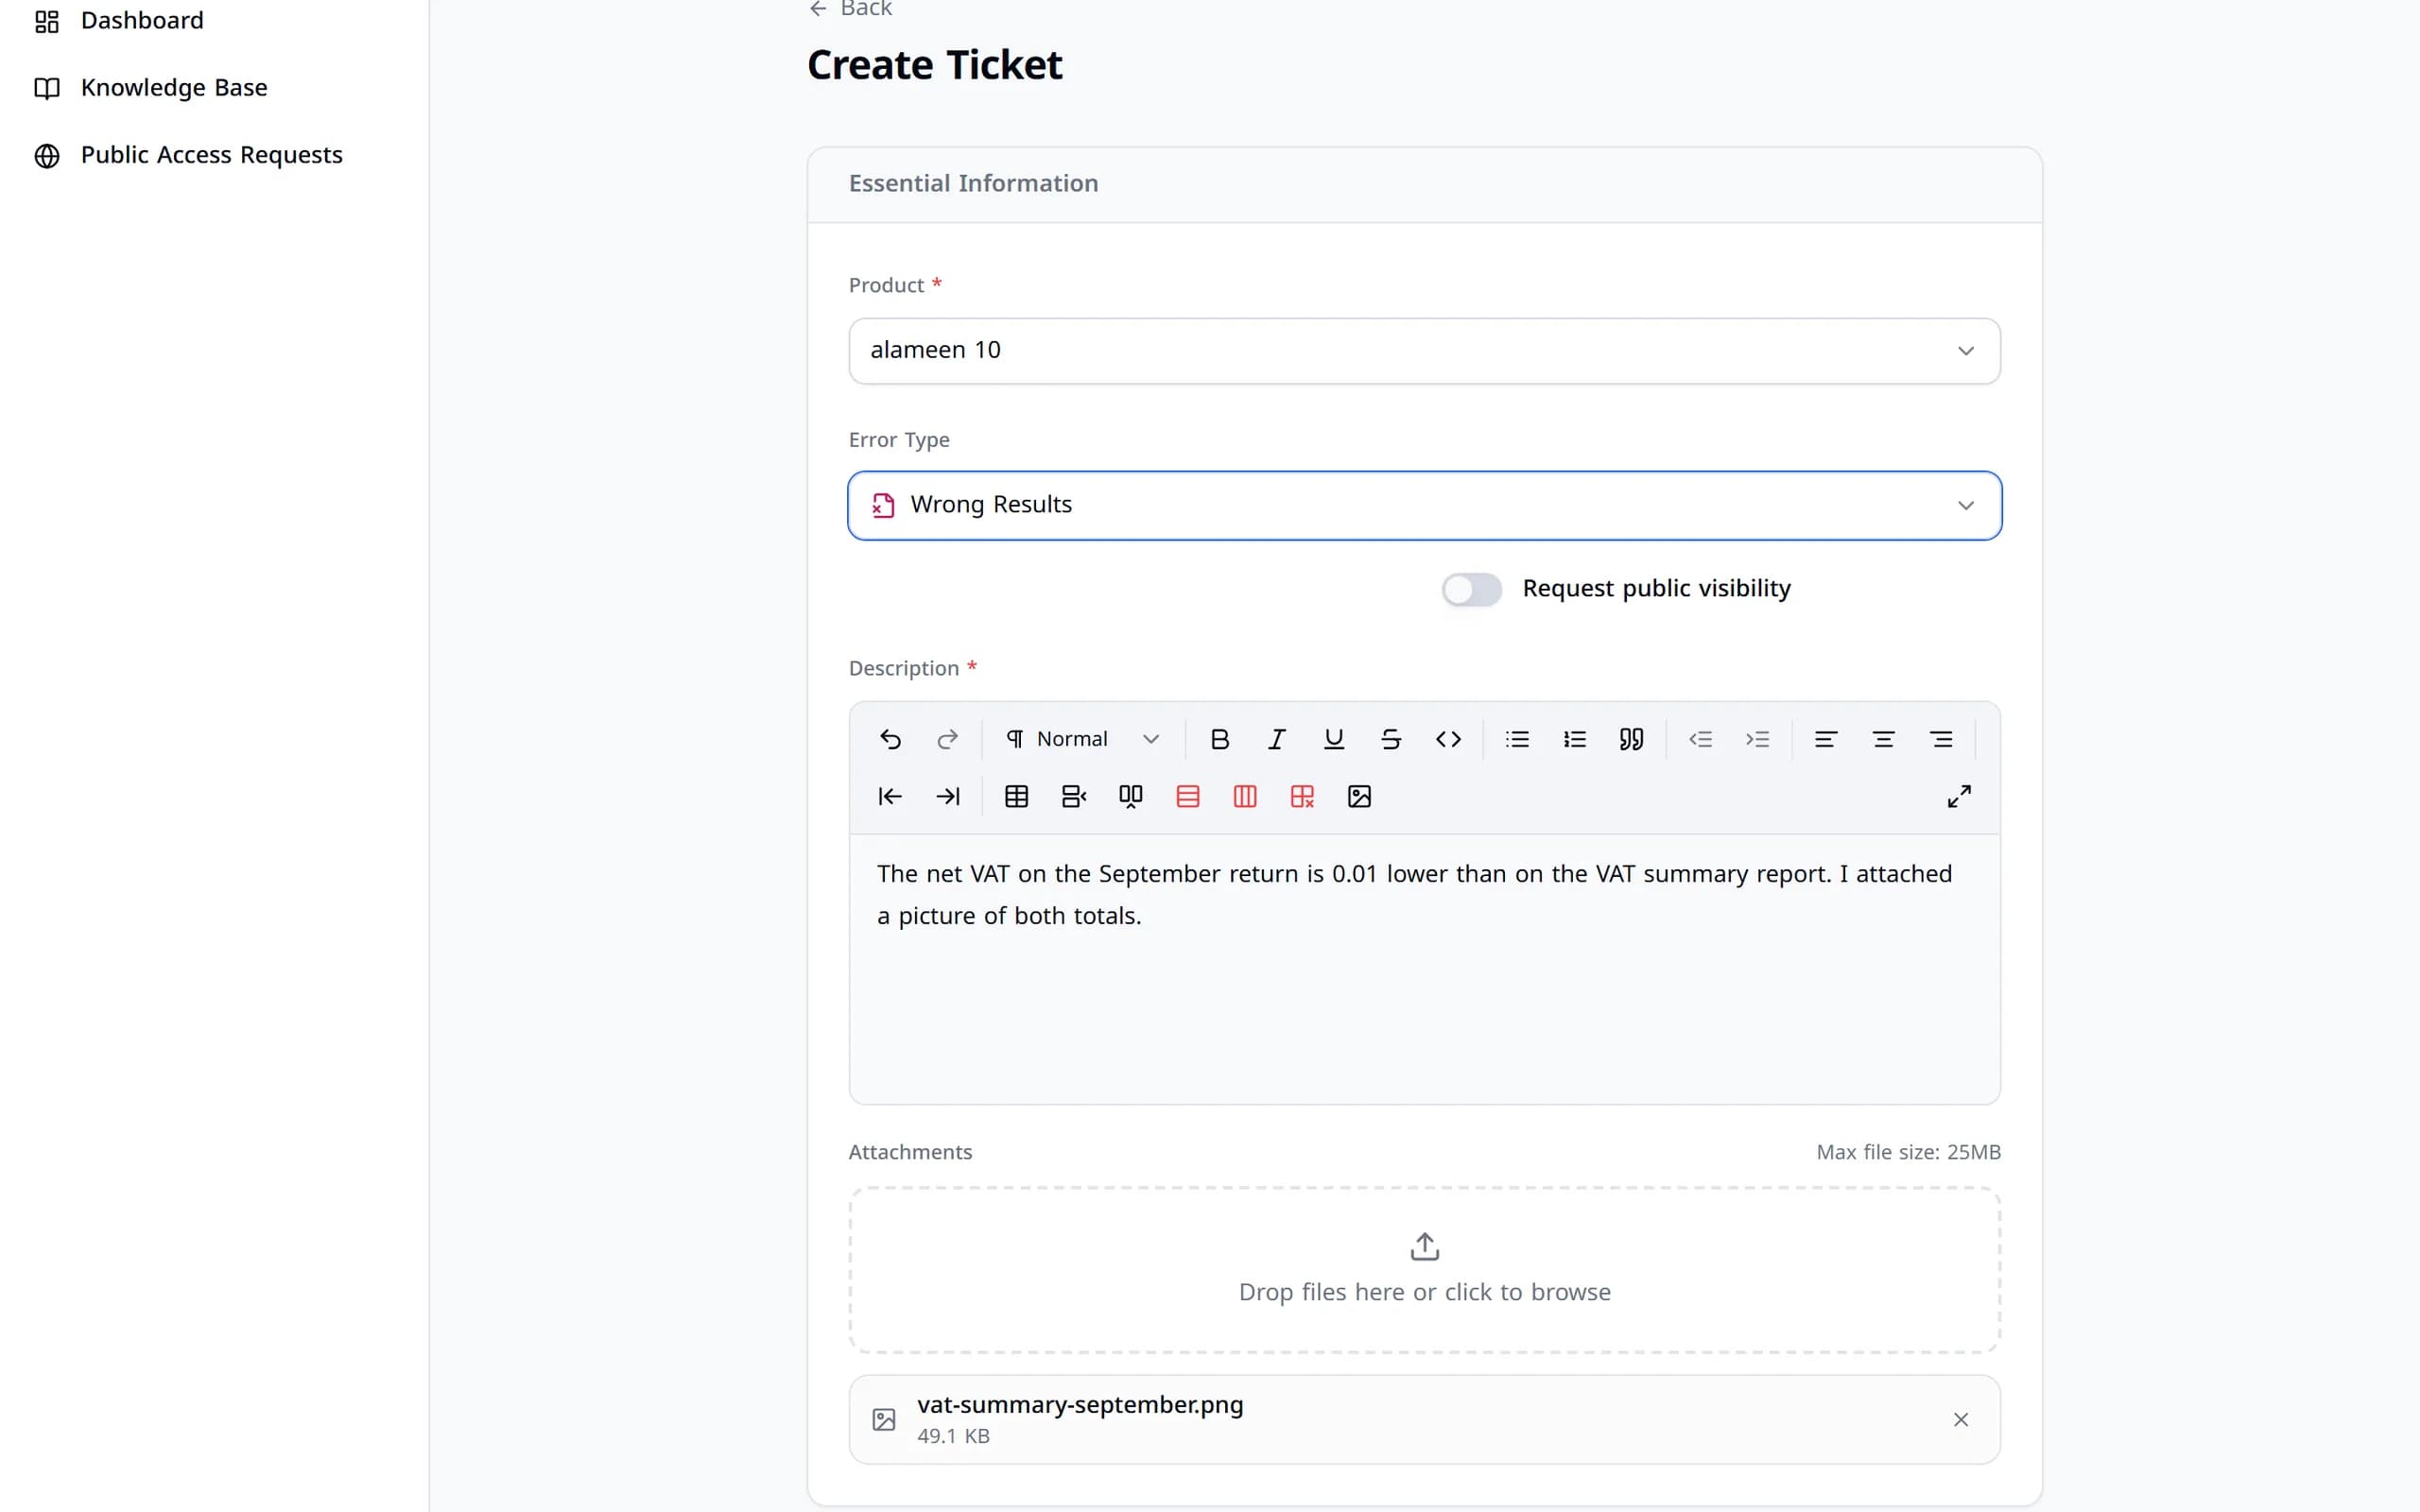2420x1512 pixels.
Task: Apply strikethrough formatting
Action: tap(1391, 739)
